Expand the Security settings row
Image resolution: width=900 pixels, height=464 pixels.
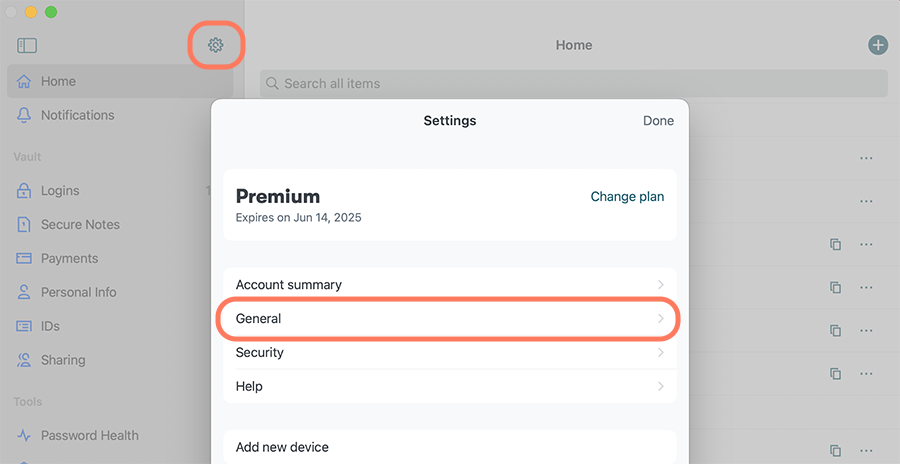click(x=450, y=353)
